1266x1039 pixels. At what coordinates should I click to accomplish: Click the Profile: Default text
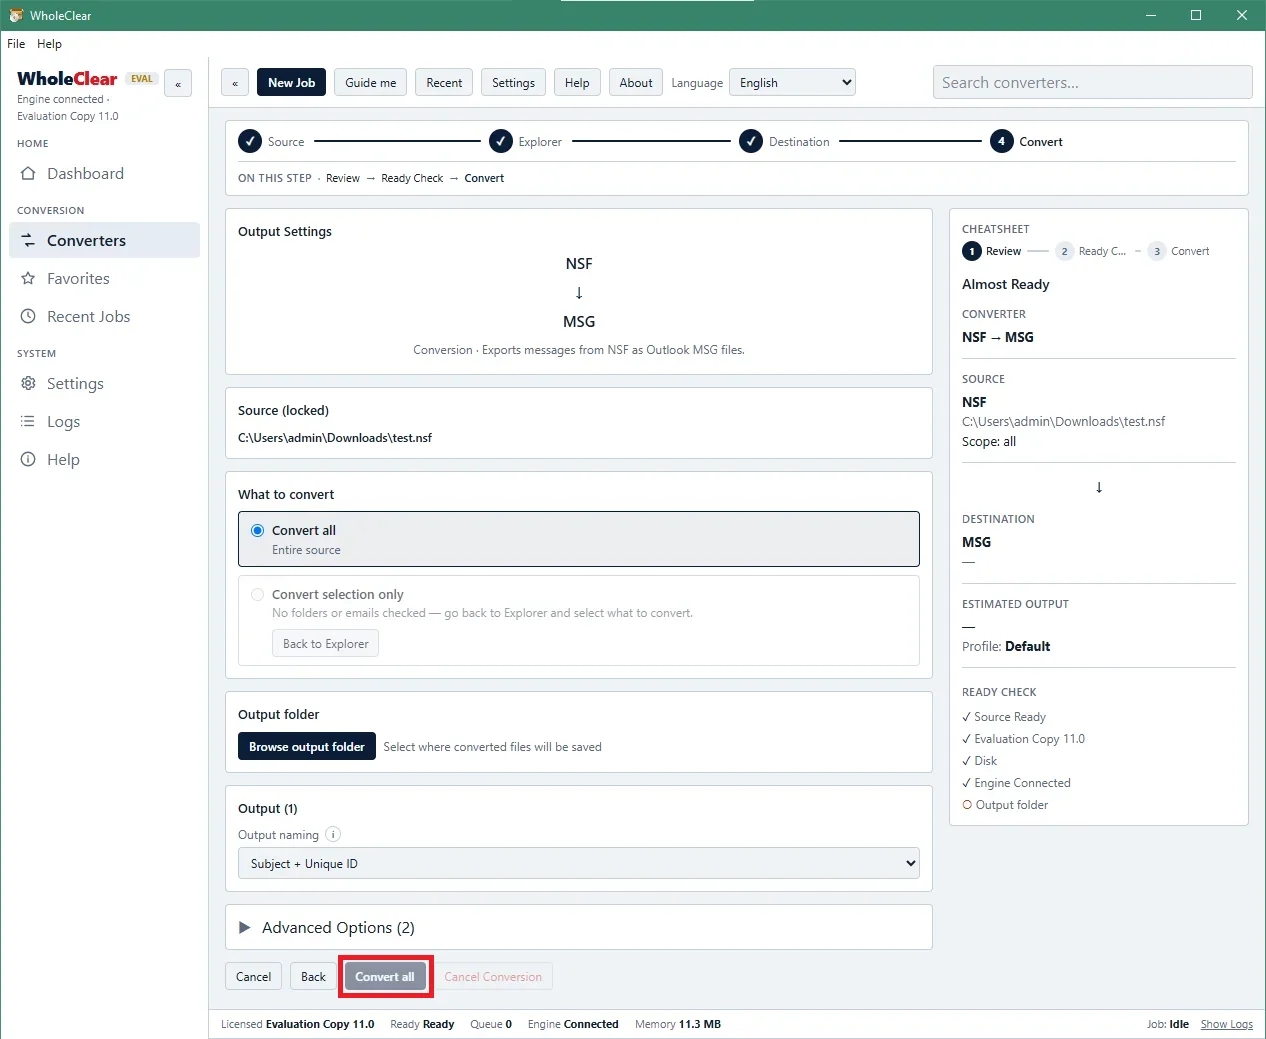pos(1006,647)
